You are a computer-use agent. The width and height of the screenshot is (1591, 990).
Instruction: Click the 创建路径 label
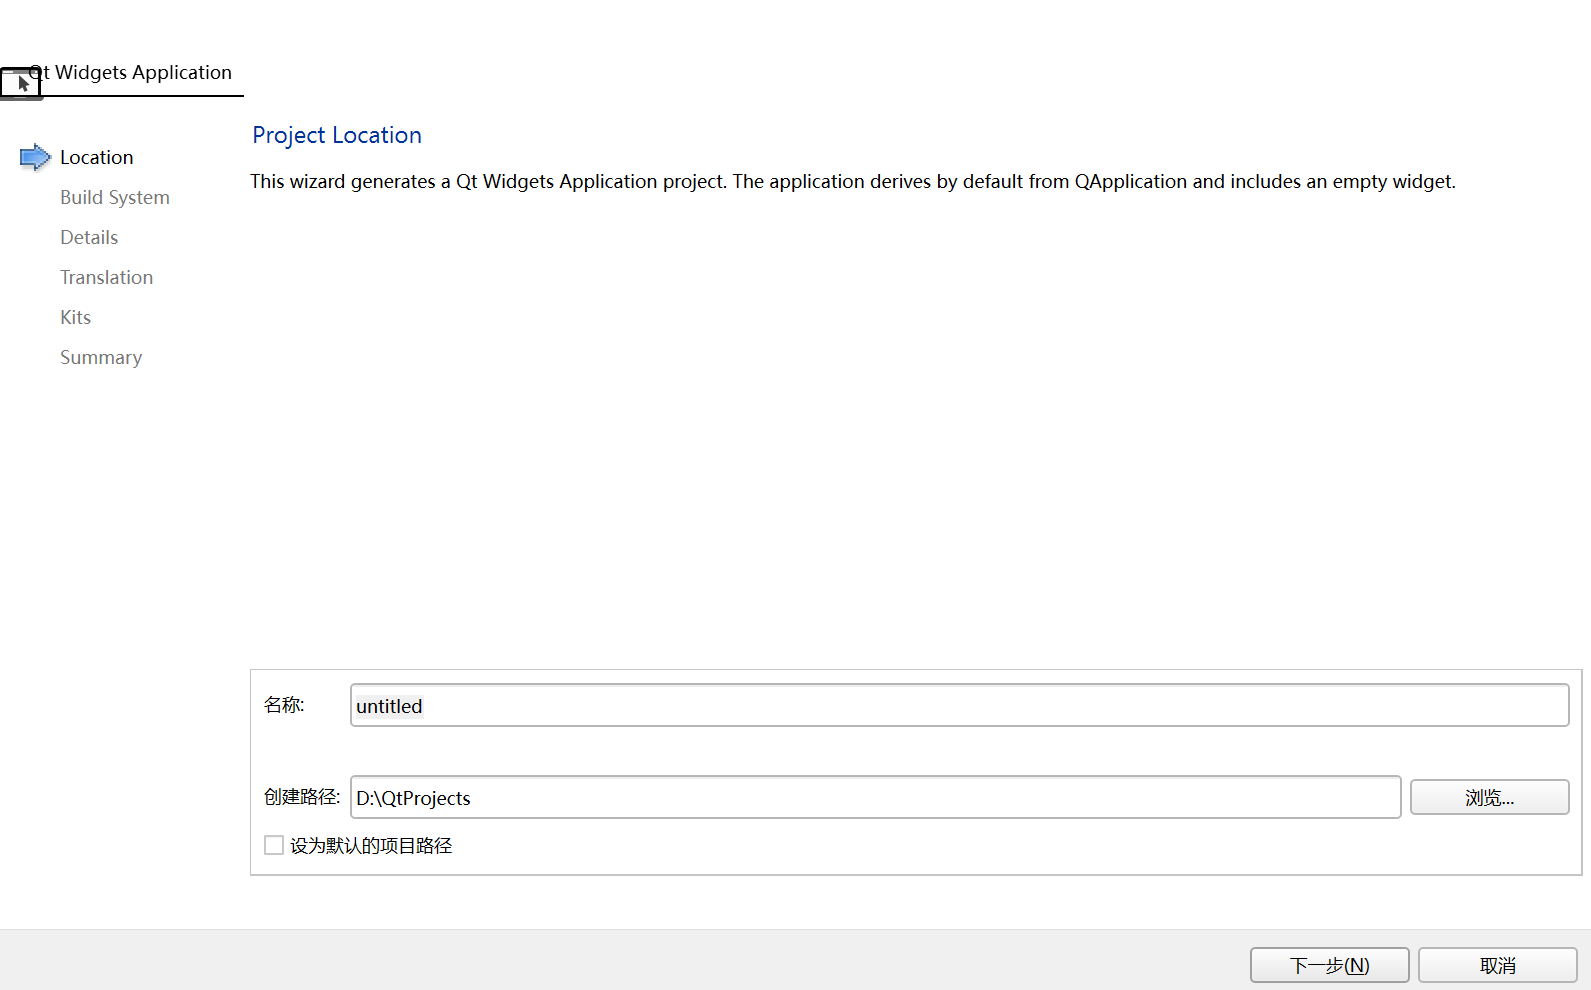click(302, 797)
